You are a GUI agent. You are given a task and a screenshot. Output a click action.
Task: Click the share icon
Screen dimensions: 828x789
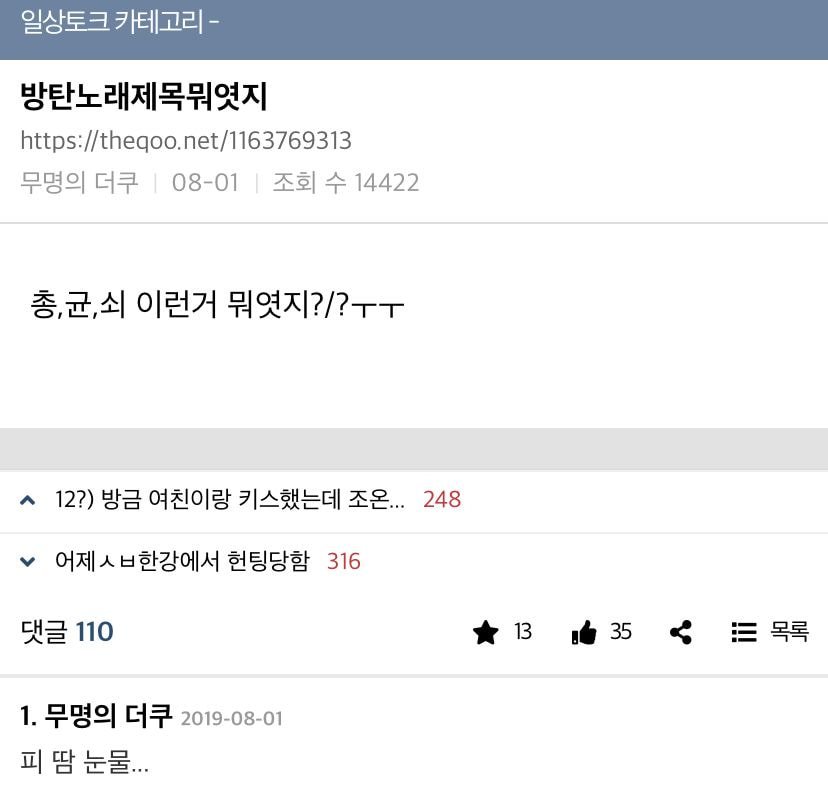point(681,632)
